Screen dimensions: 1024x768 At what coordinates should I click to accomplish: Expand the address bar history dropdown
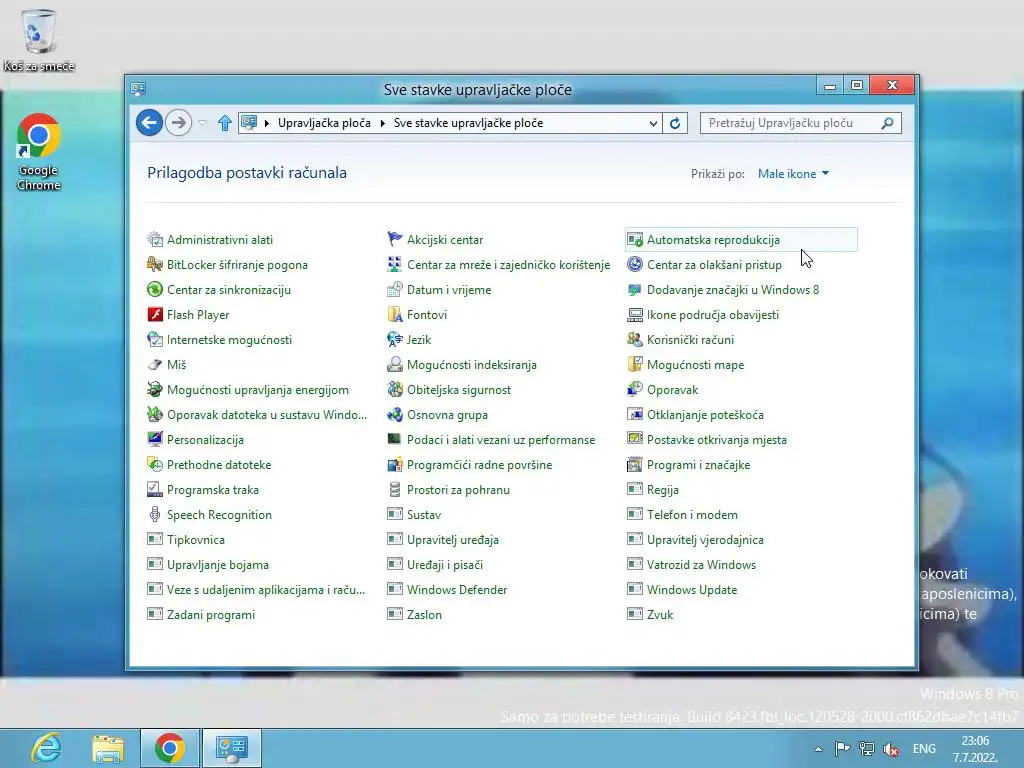click(x=652, y=123)
